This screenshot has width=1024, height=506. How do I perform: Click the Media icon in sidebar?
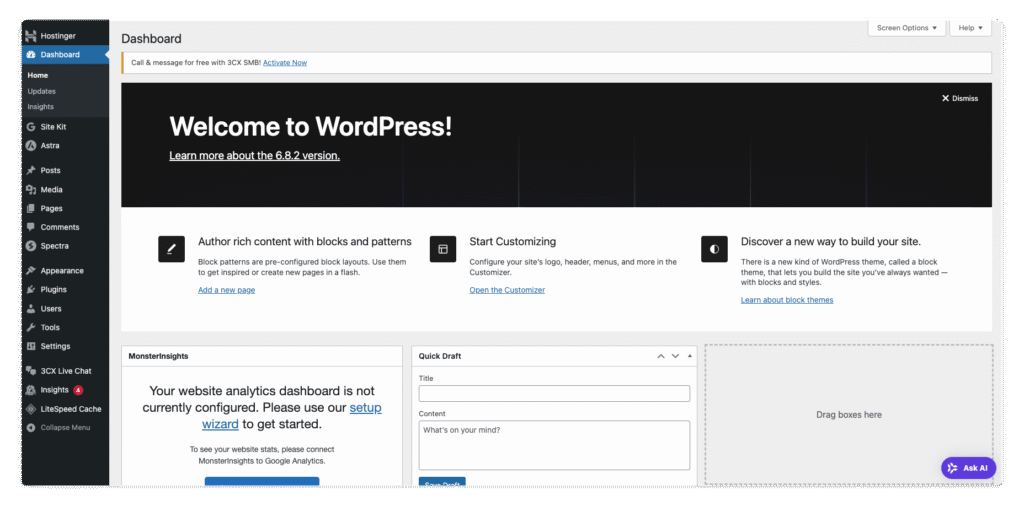[x=31, y=190]
